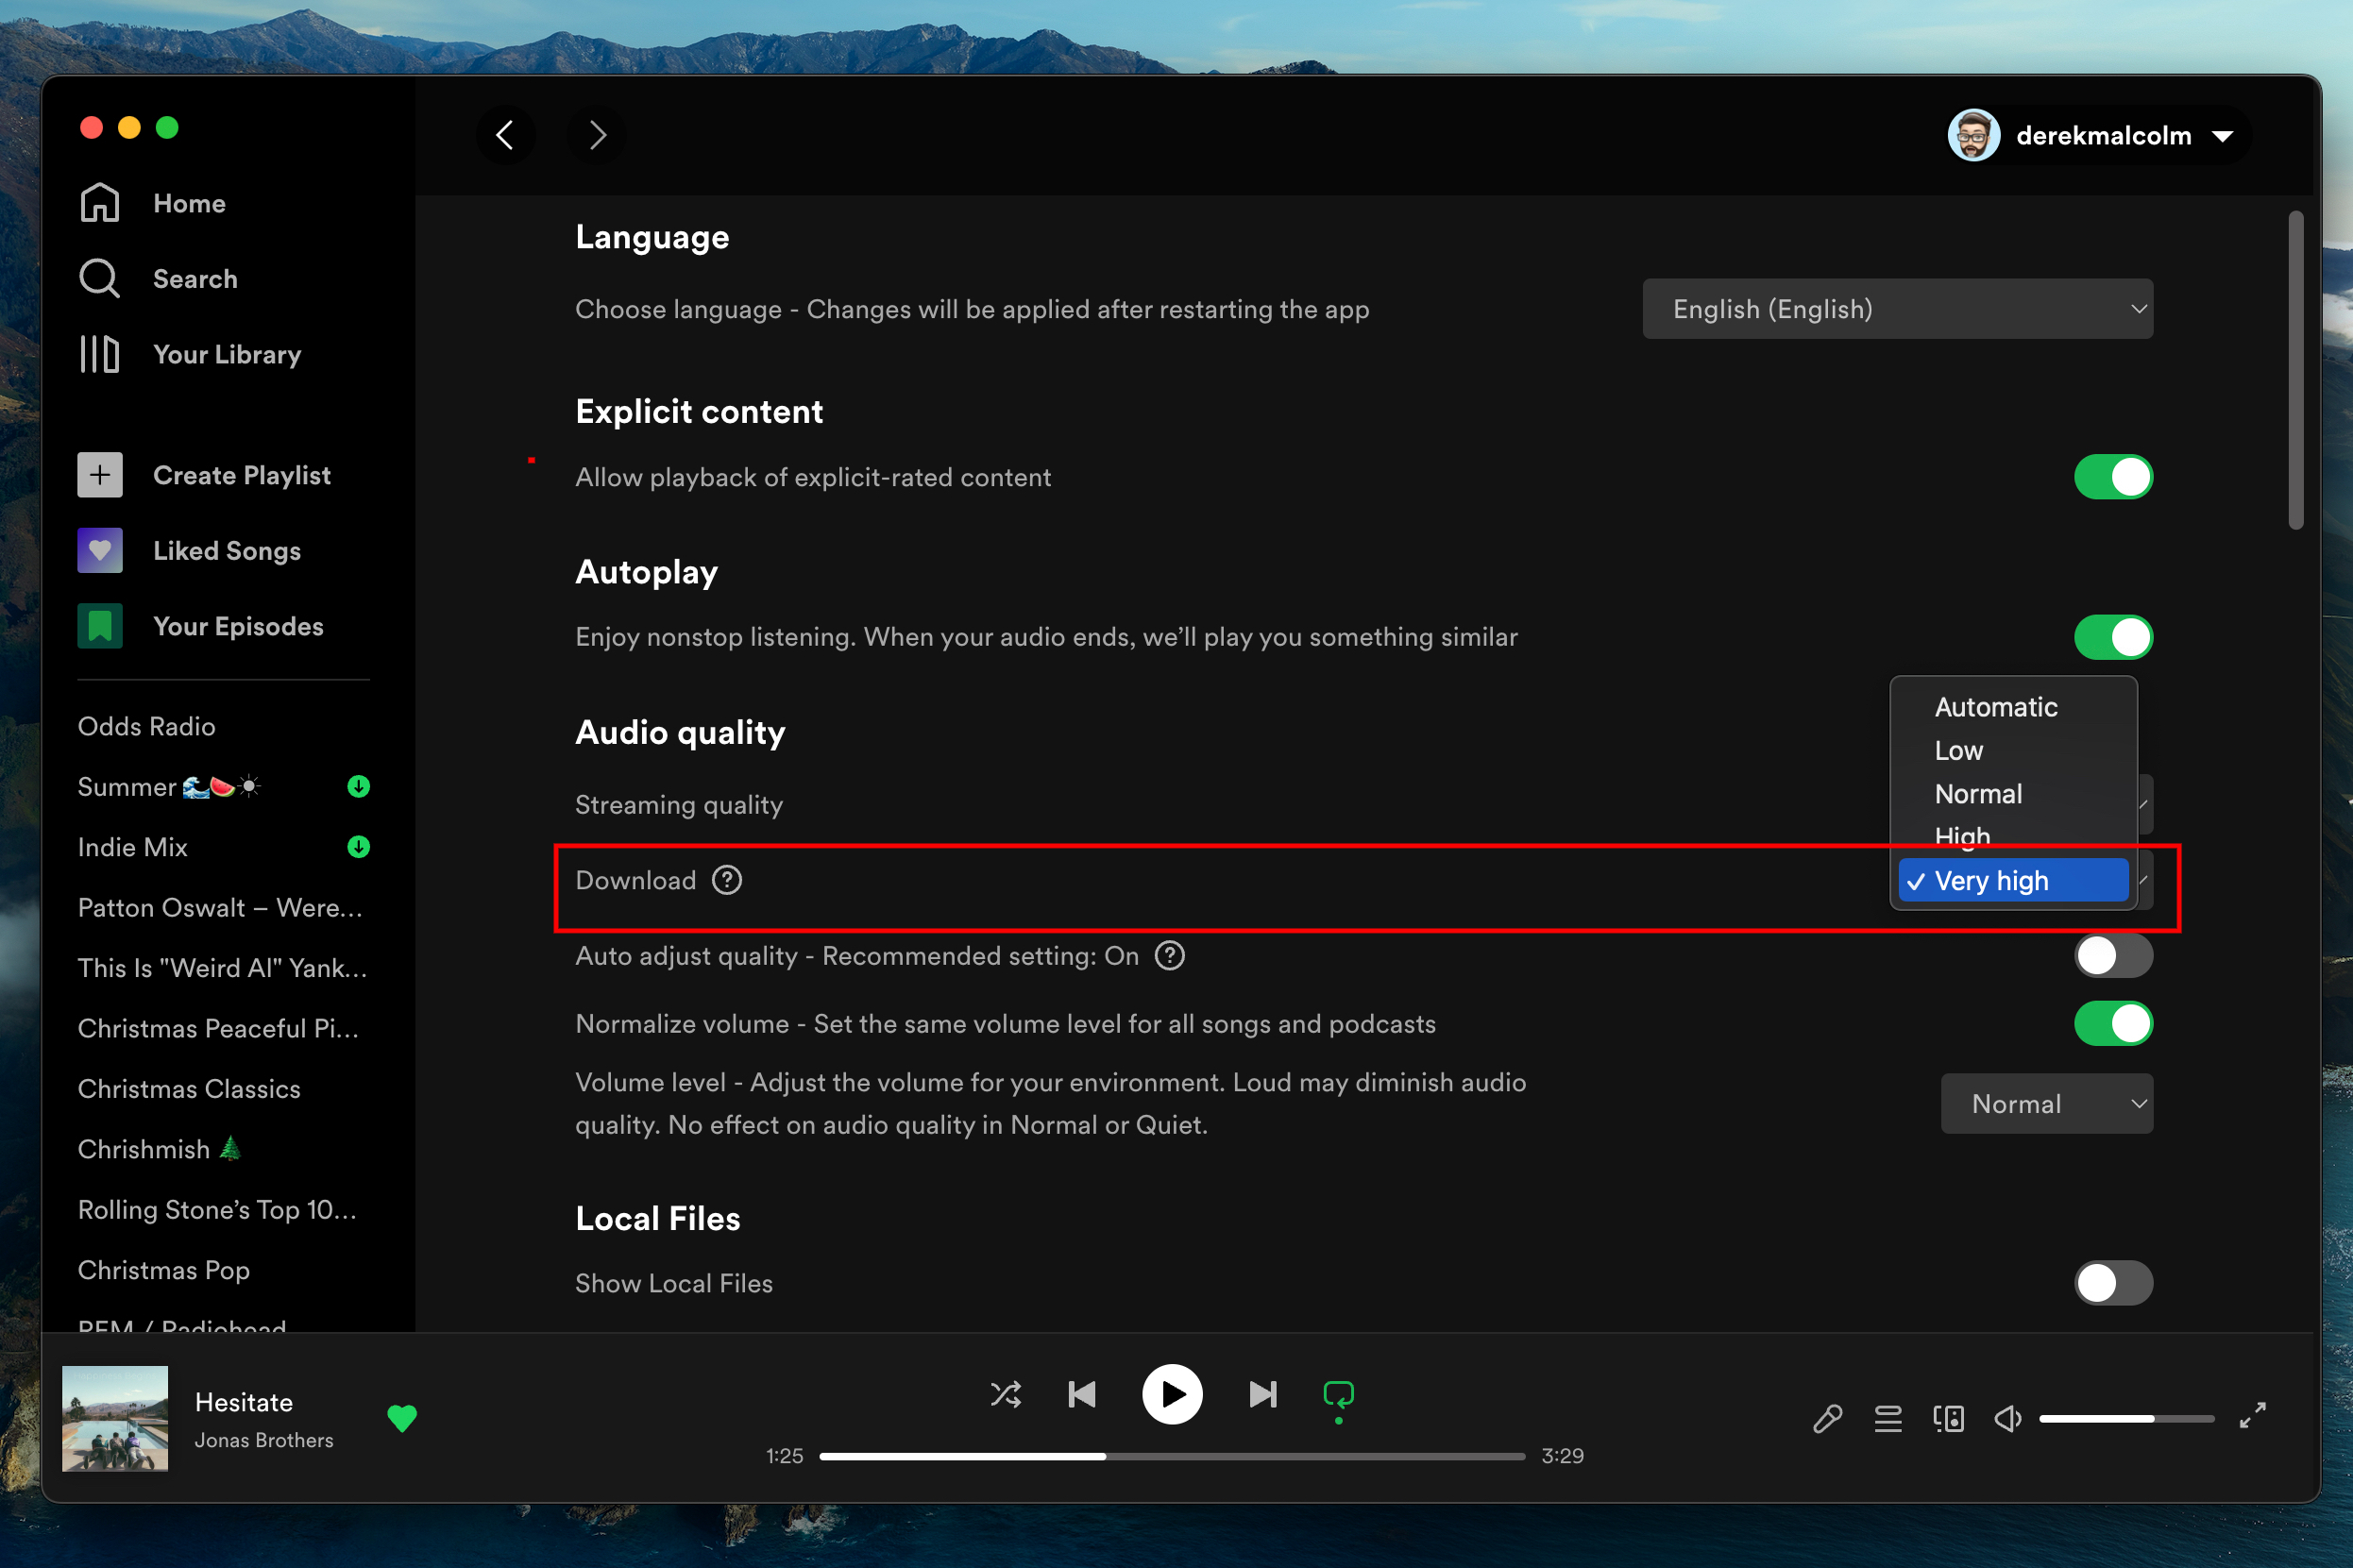This screenshot has height=1568, width=2353.
Task: Toggle Allow playback of explicit-rated content
Action: pyautogui.click(x=2111, y=474)
